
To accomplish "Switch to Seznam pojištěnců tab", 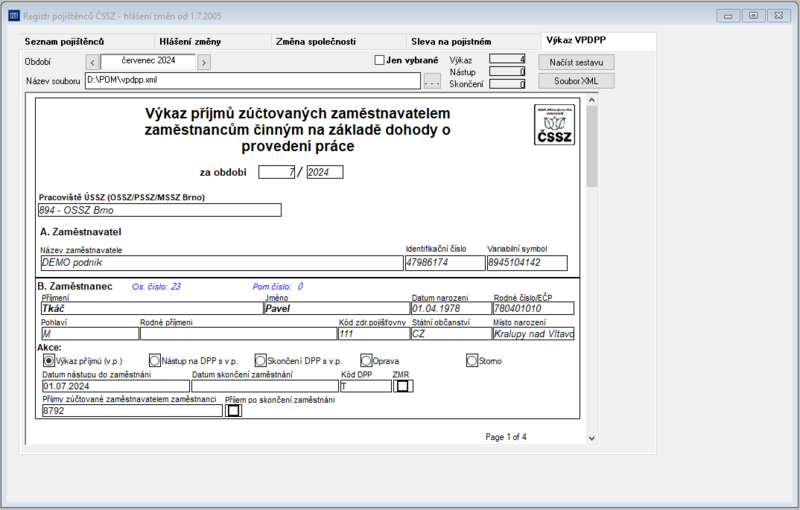I will click(x=64, y=42).
